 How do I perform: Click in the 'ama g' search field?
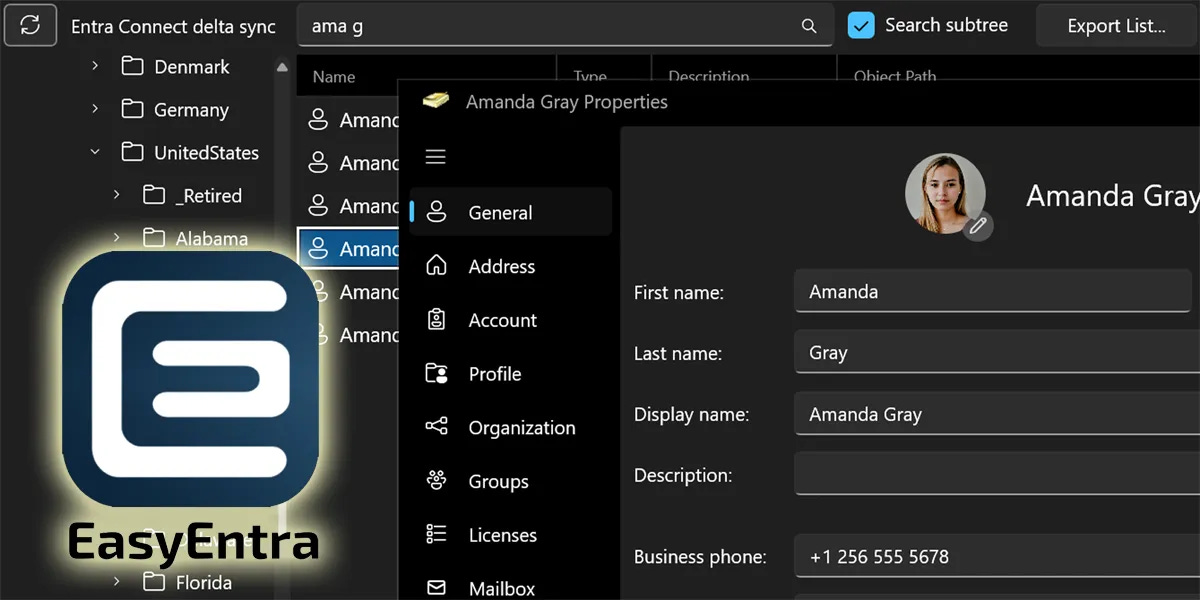coord(565,26)
